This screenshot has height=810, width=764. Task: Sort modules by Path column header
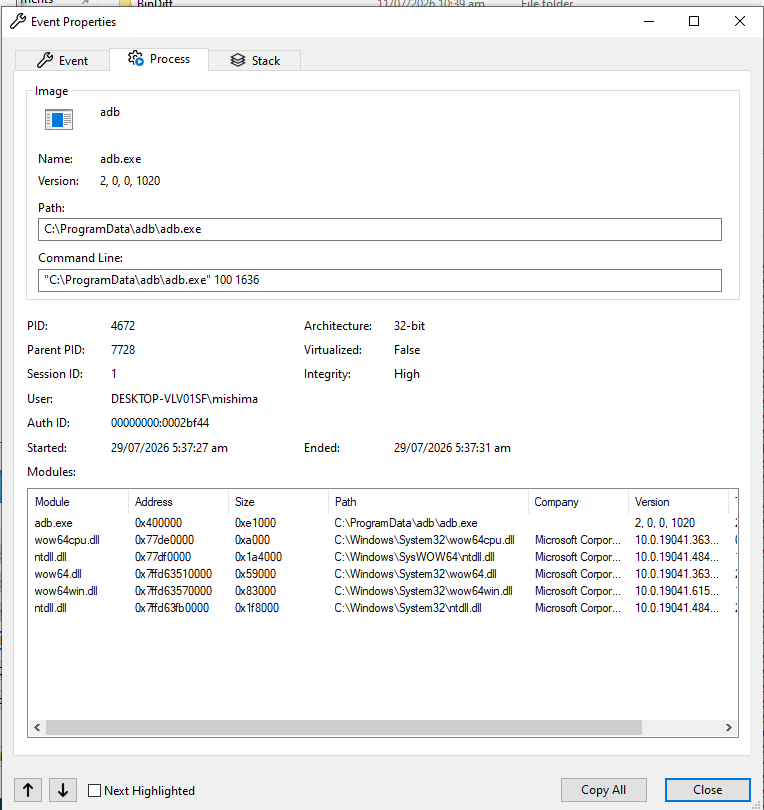point(428,502)
